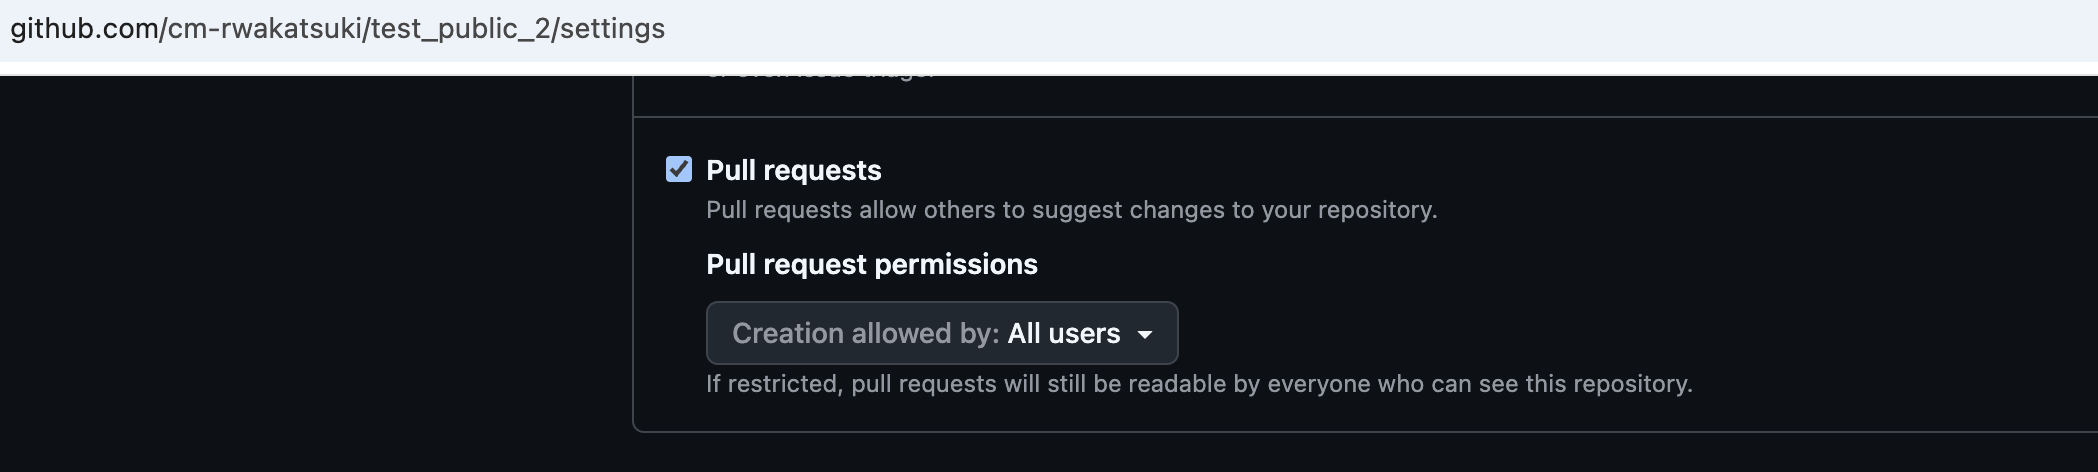Uncheck the Pull requests checkbox
The height and width of the screenshot is (472, 2098).
[x=679, y=169]
